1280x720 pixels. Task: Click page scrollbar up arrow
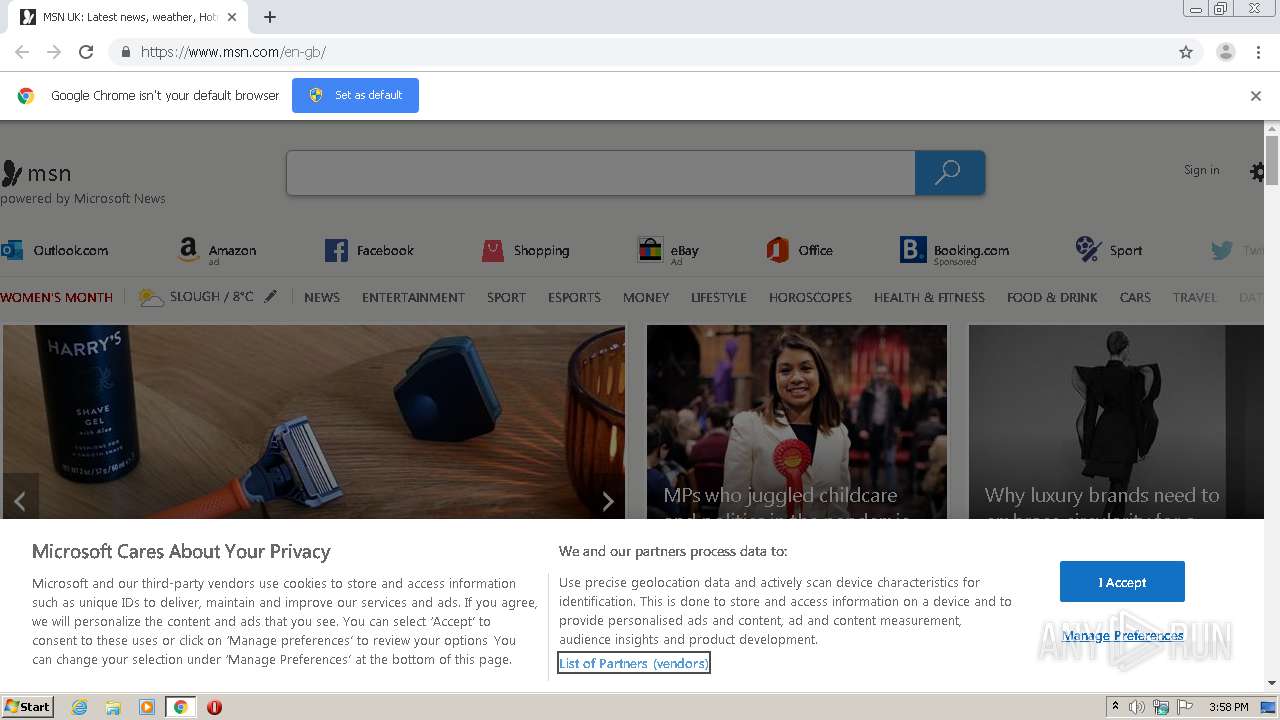[1272, 128]
